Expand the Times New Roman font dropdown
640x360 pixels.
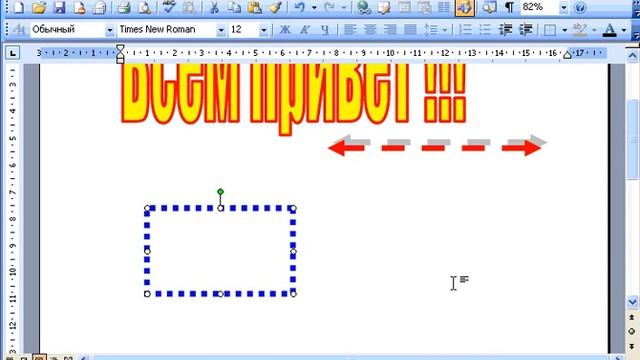[x=221, y=30]
